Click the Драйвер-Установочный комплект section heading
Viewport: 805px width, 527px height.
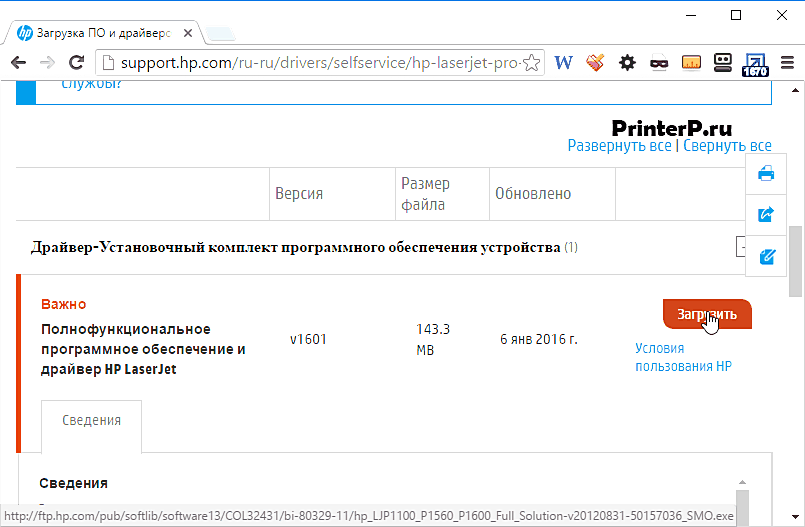click(x=295, y=247)
